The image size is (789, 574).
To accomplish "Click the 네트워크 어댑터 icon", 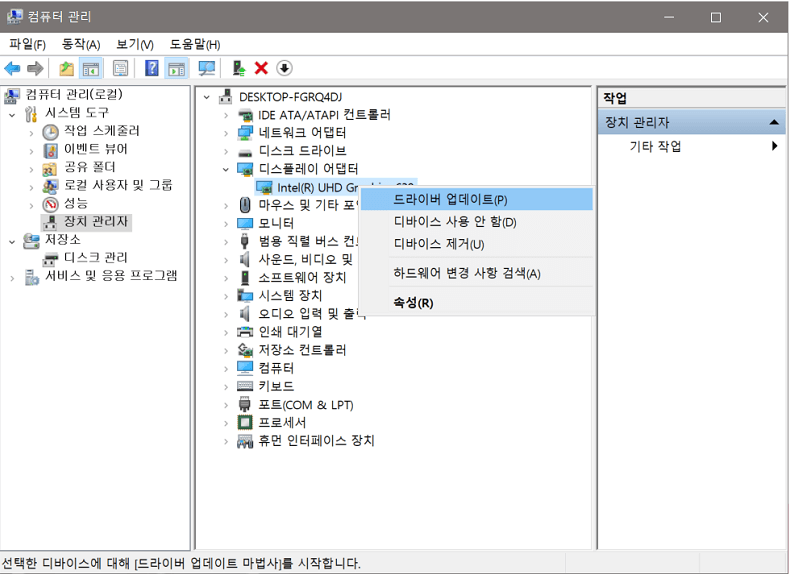I will point(245,133).
